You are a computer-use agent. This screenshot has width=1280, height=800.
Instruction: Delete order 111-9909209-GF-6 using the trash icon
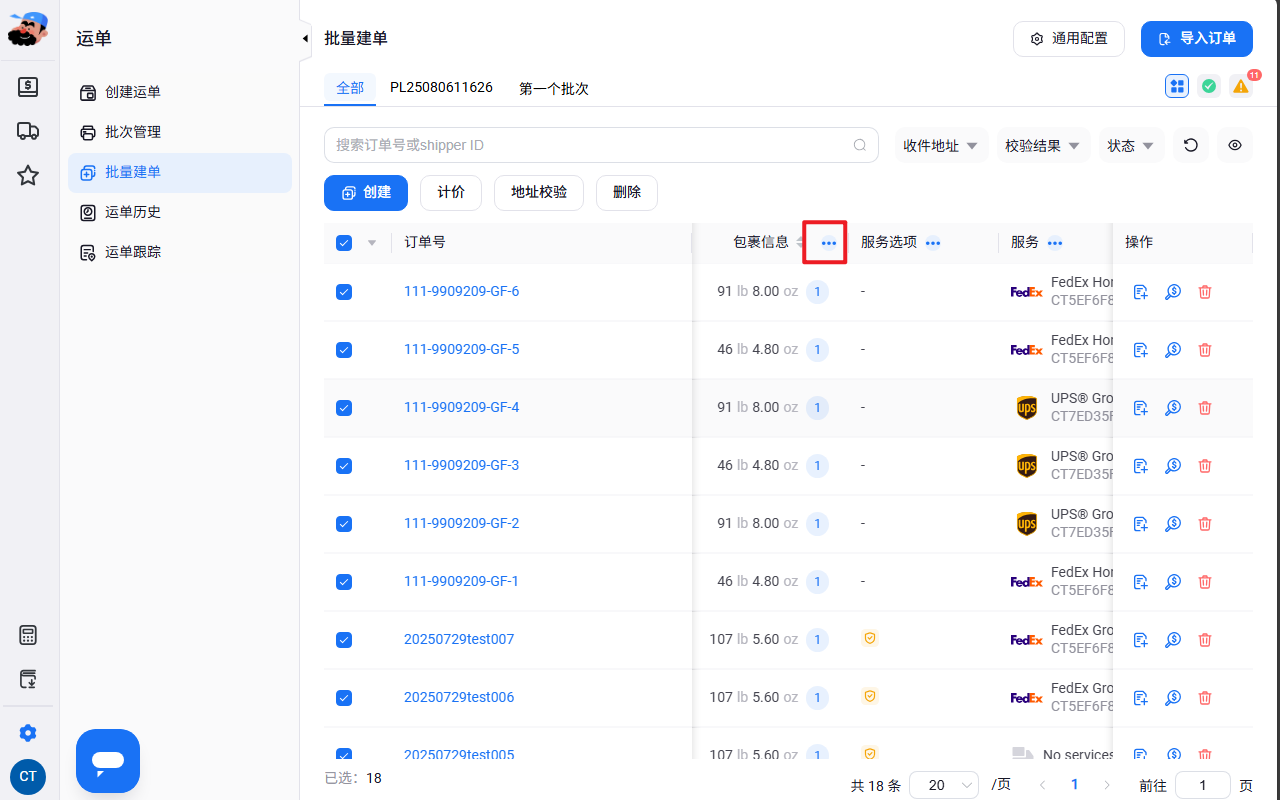[1205, 292]
